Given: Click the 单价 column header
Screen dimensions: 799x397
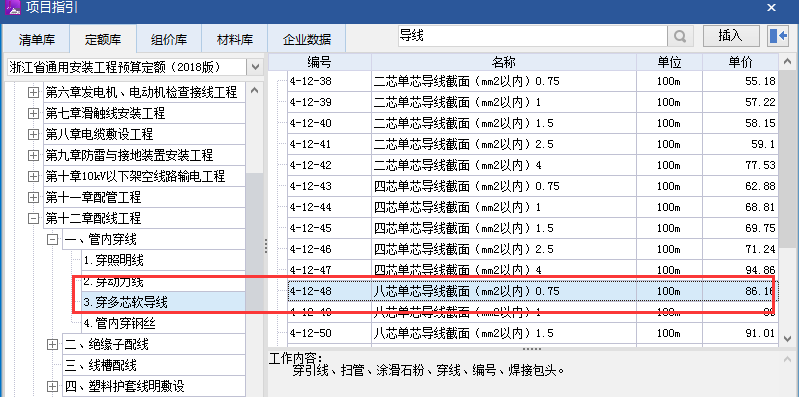Looking at the screenshot, I should click(740, 62).
